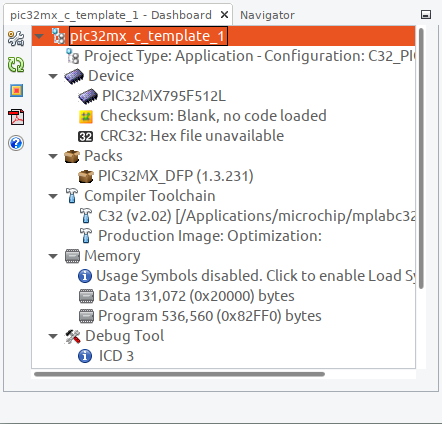Click the hammer icon beside Compiler Toolchain
Image resolution: width=442 pixels, height=424 pixels.
click(72, 196)
